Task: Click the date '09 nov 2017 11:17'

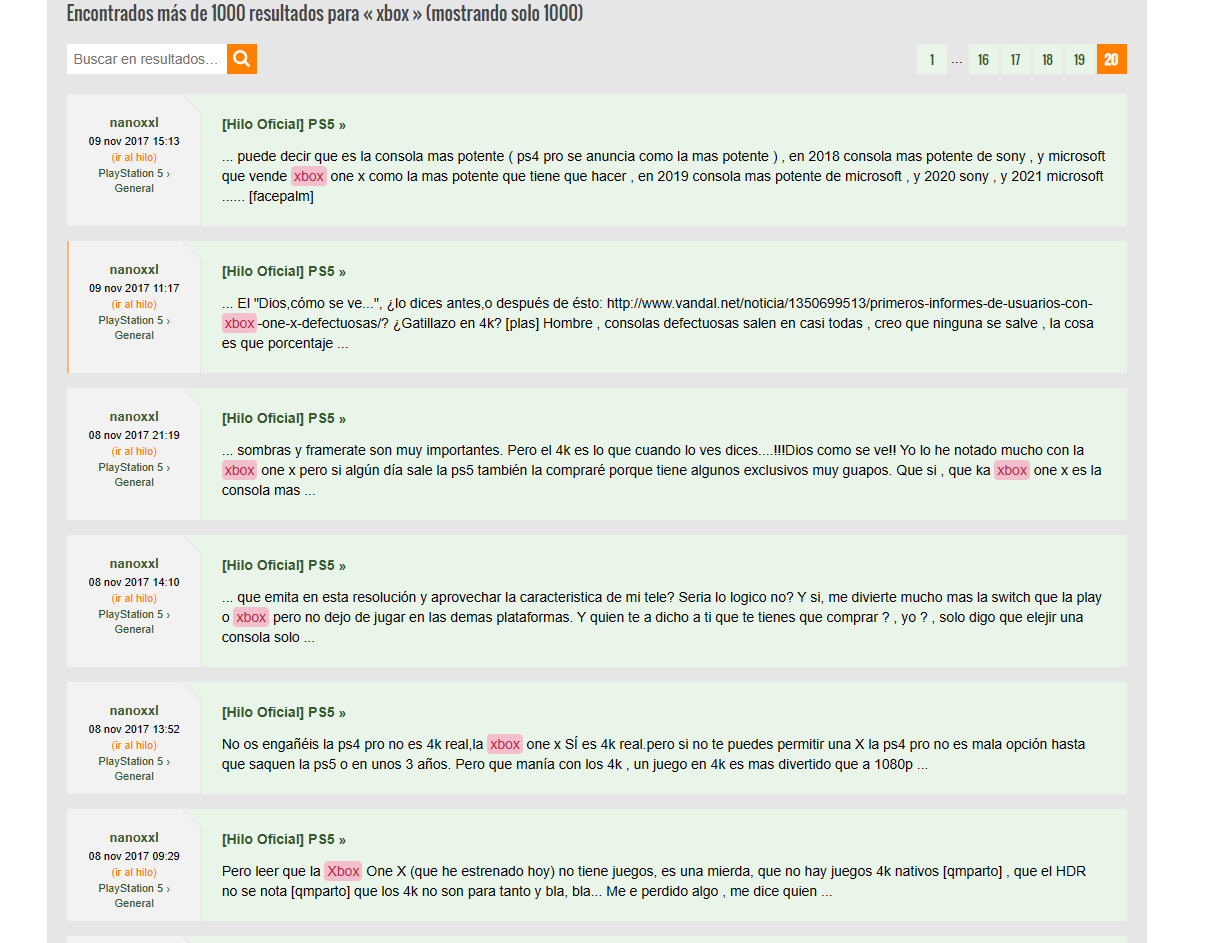Action: (x=134, y=288)
